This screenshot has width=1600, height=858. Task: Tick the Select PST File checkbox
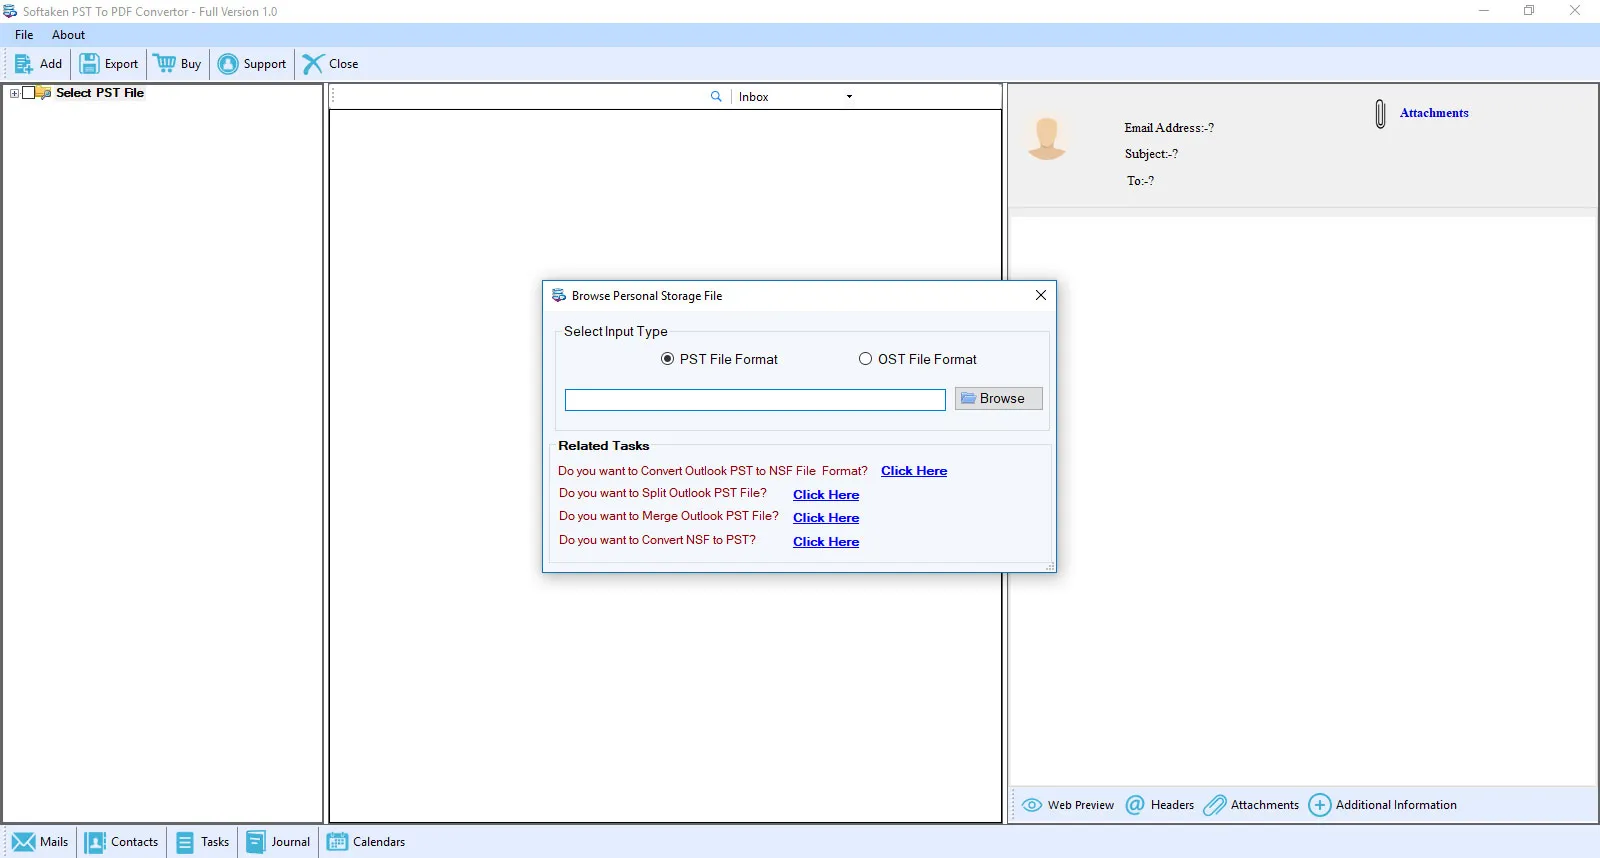29,93
